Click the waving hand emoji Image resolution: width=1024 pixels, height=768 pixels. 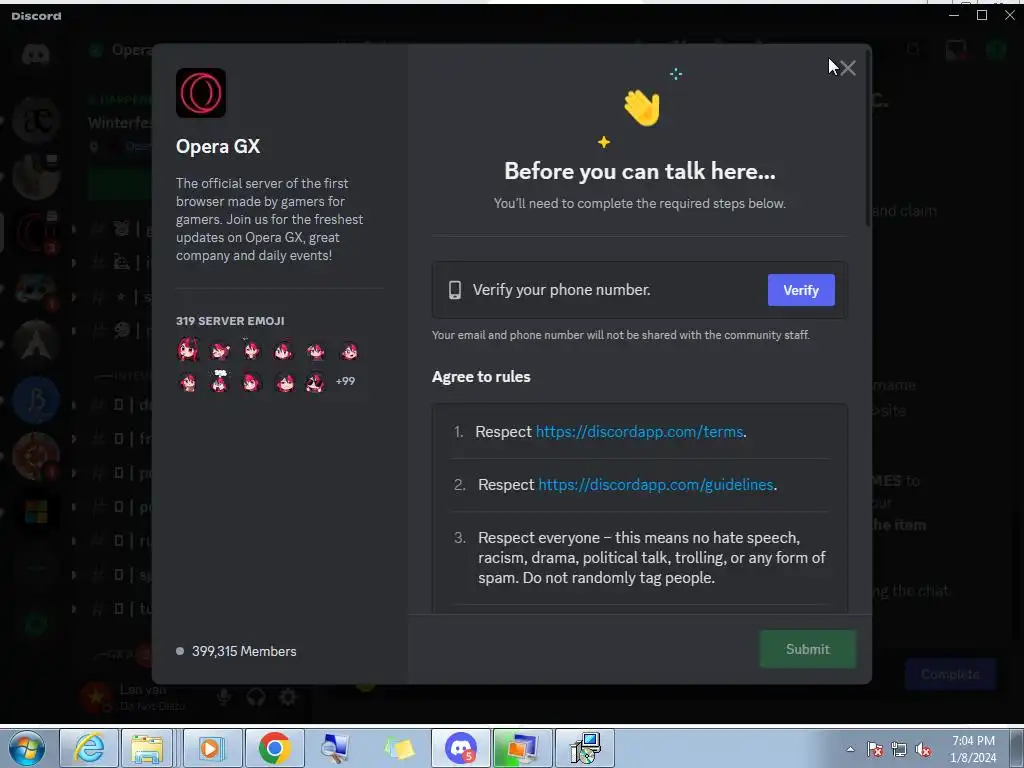pyautogui.click(x=641, y=107)
